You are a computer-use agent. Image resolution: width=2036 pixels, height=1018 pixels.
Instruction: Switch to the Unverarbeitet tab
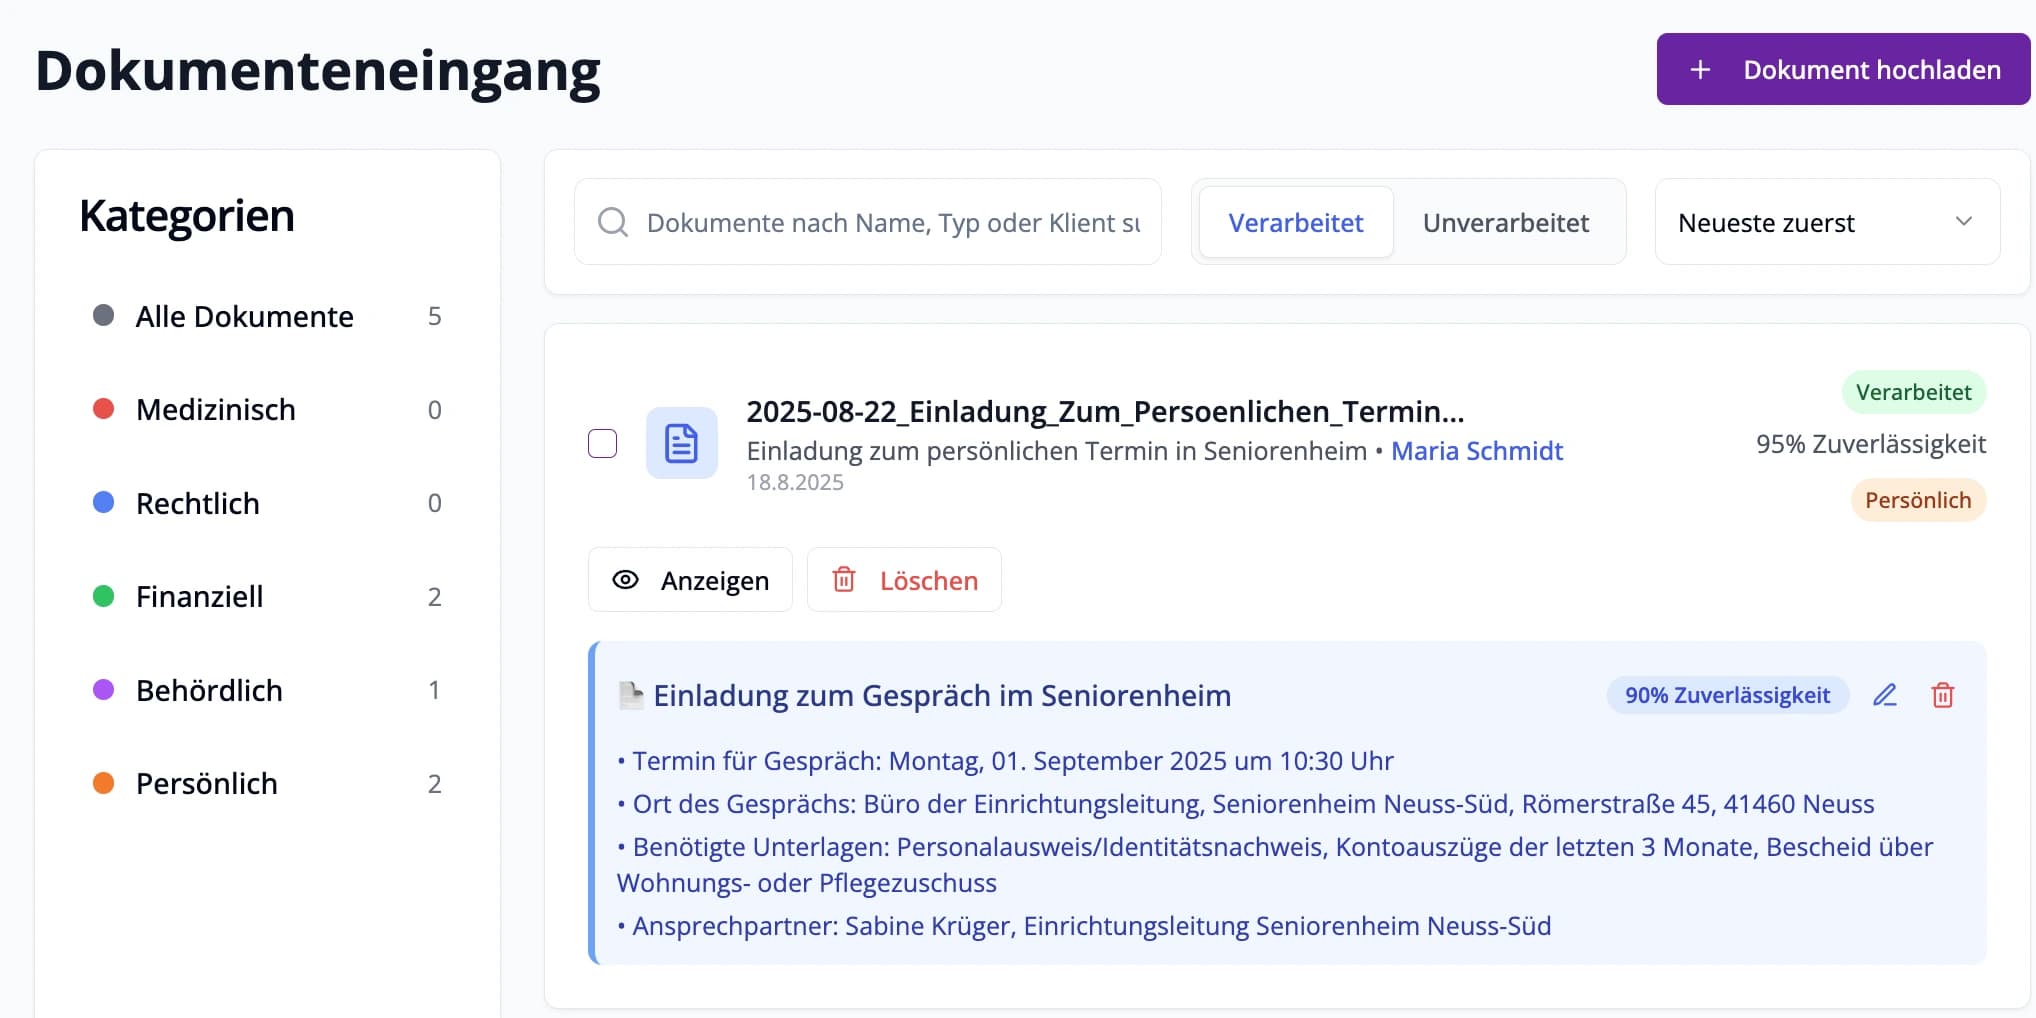(x=1505, y=222)
